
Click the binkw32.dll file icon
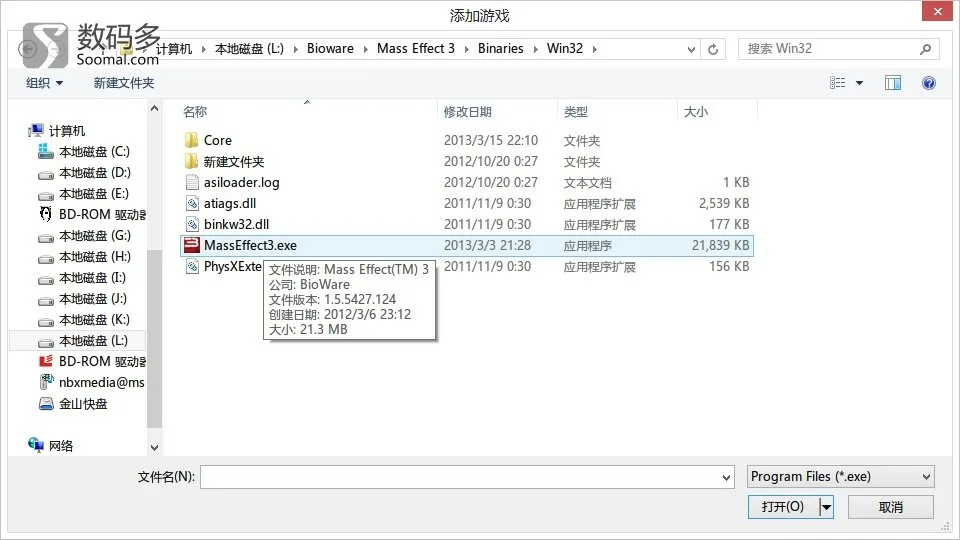click(192, 224)
